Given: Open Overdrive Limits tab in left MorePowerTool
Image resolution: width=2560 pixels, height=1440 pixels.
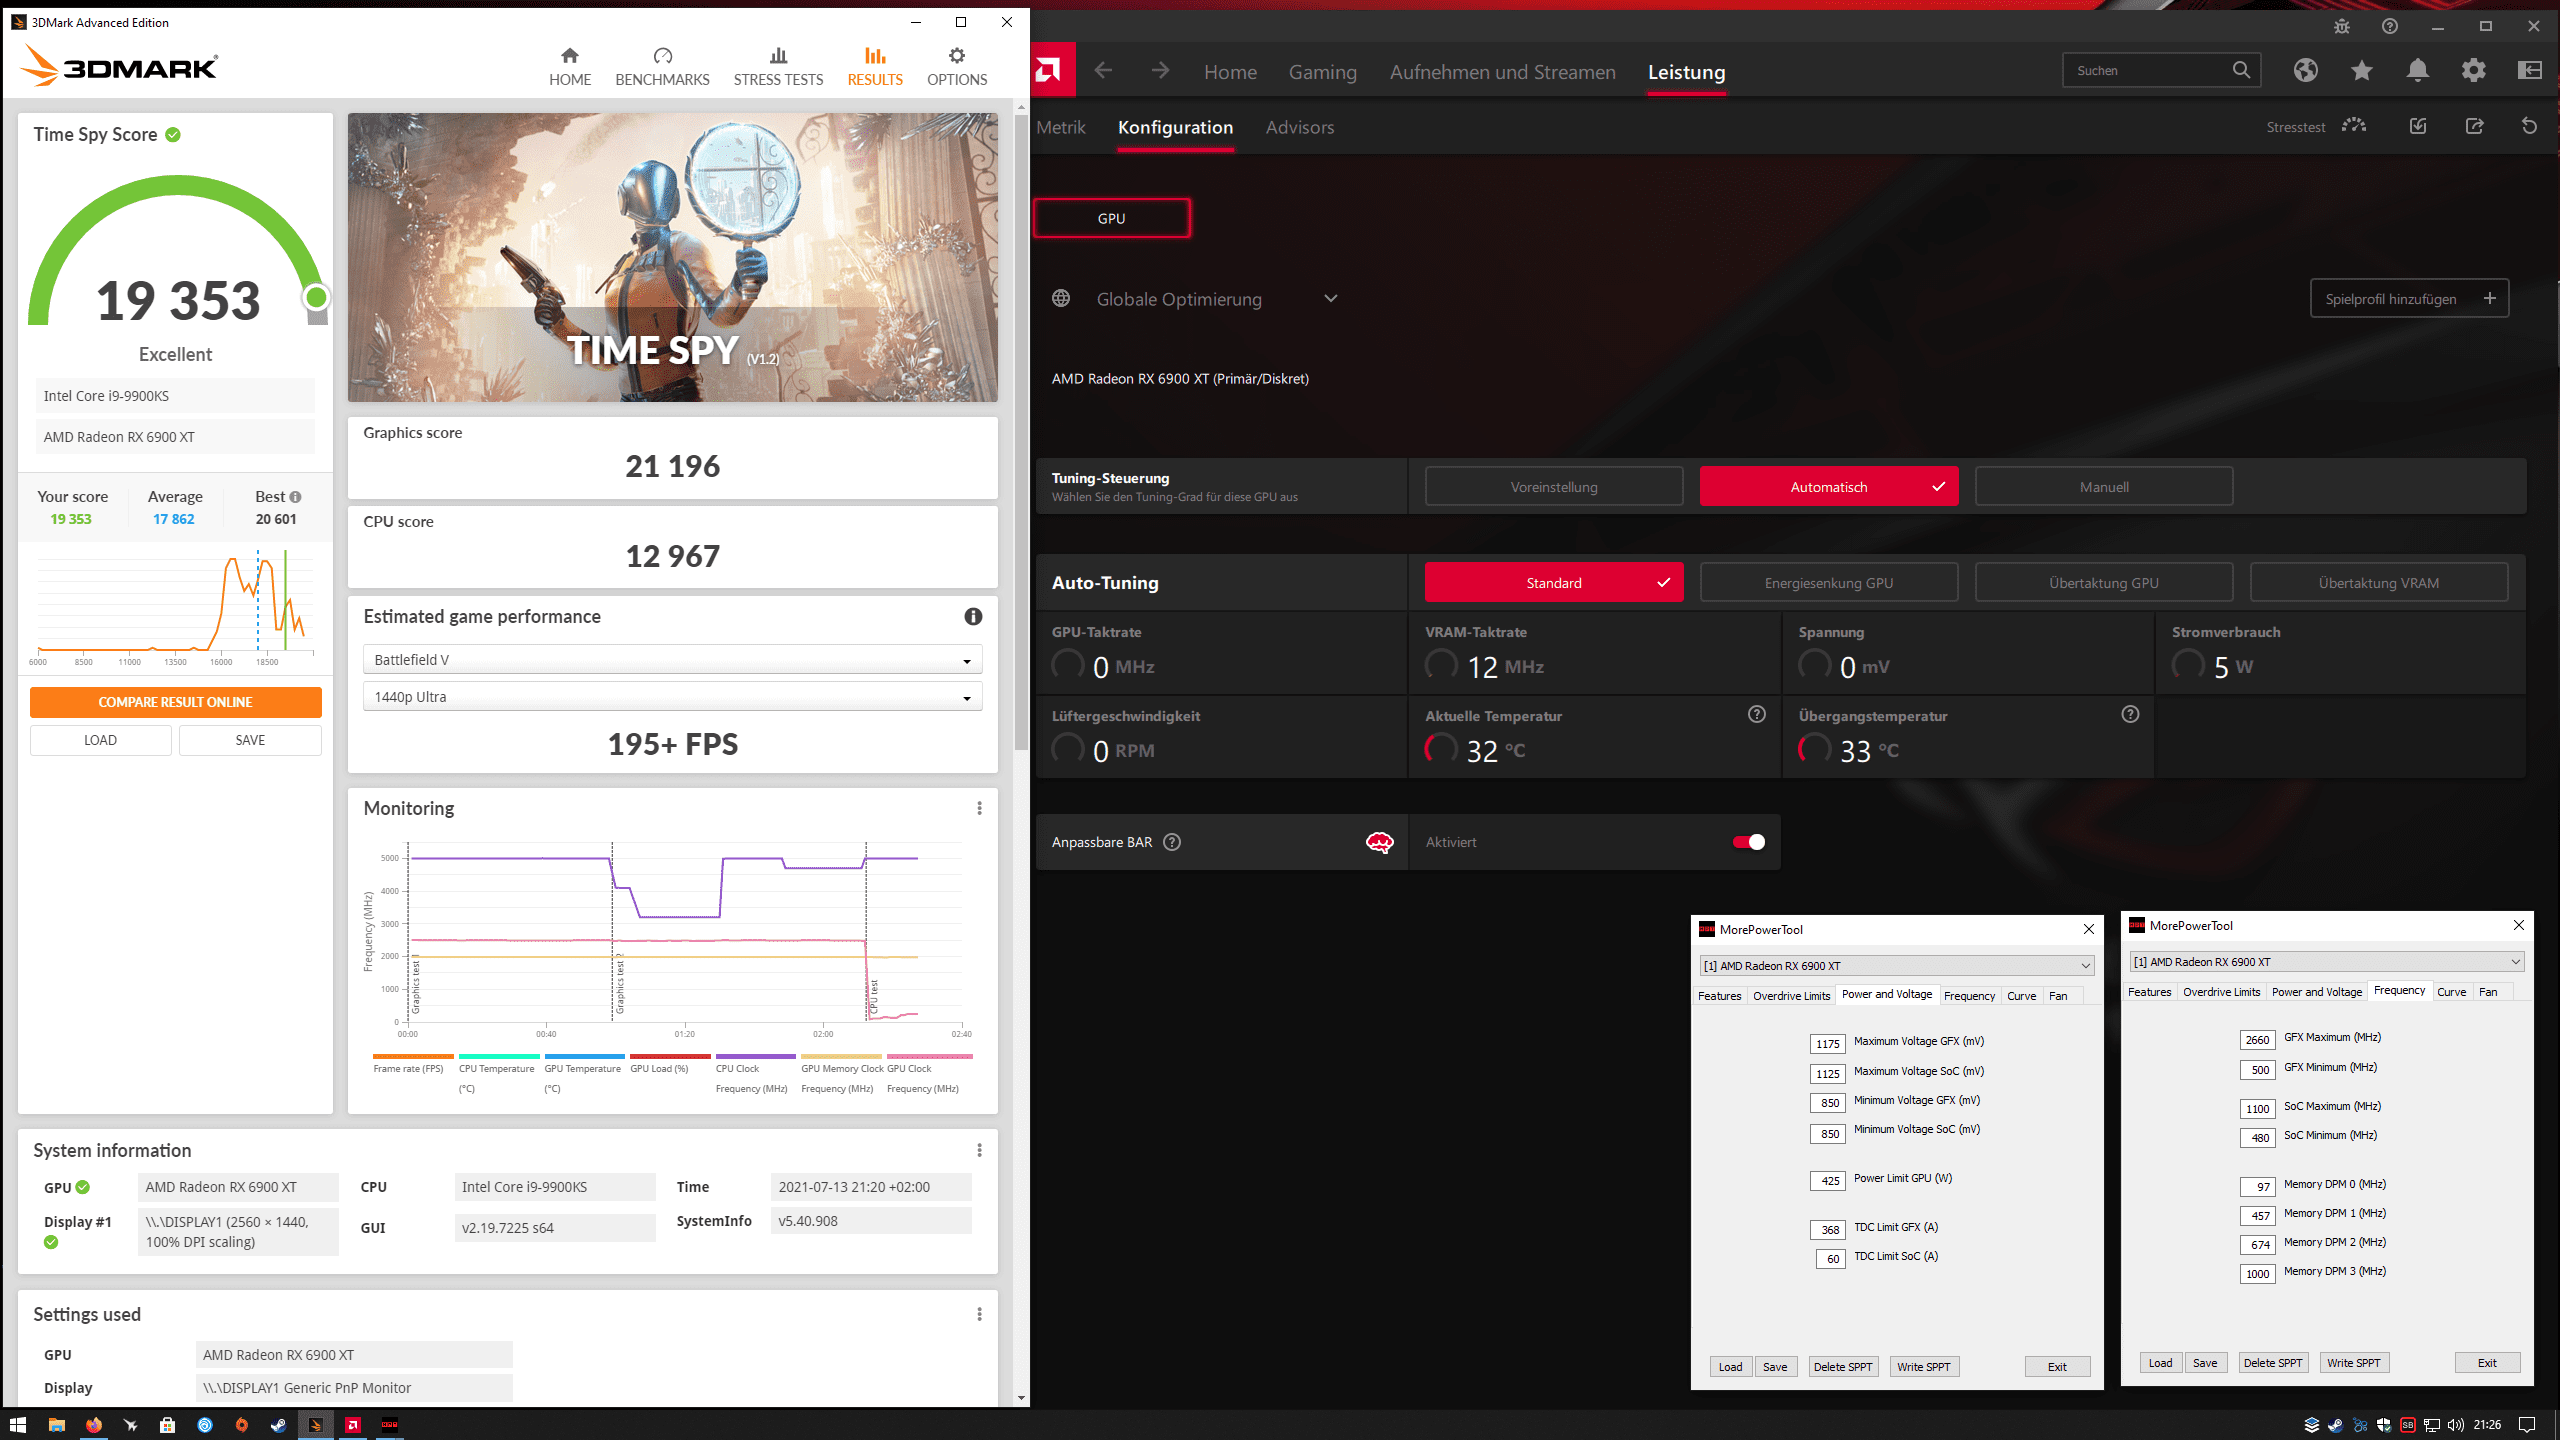Looking at the screenshot, I should 1791,995.
